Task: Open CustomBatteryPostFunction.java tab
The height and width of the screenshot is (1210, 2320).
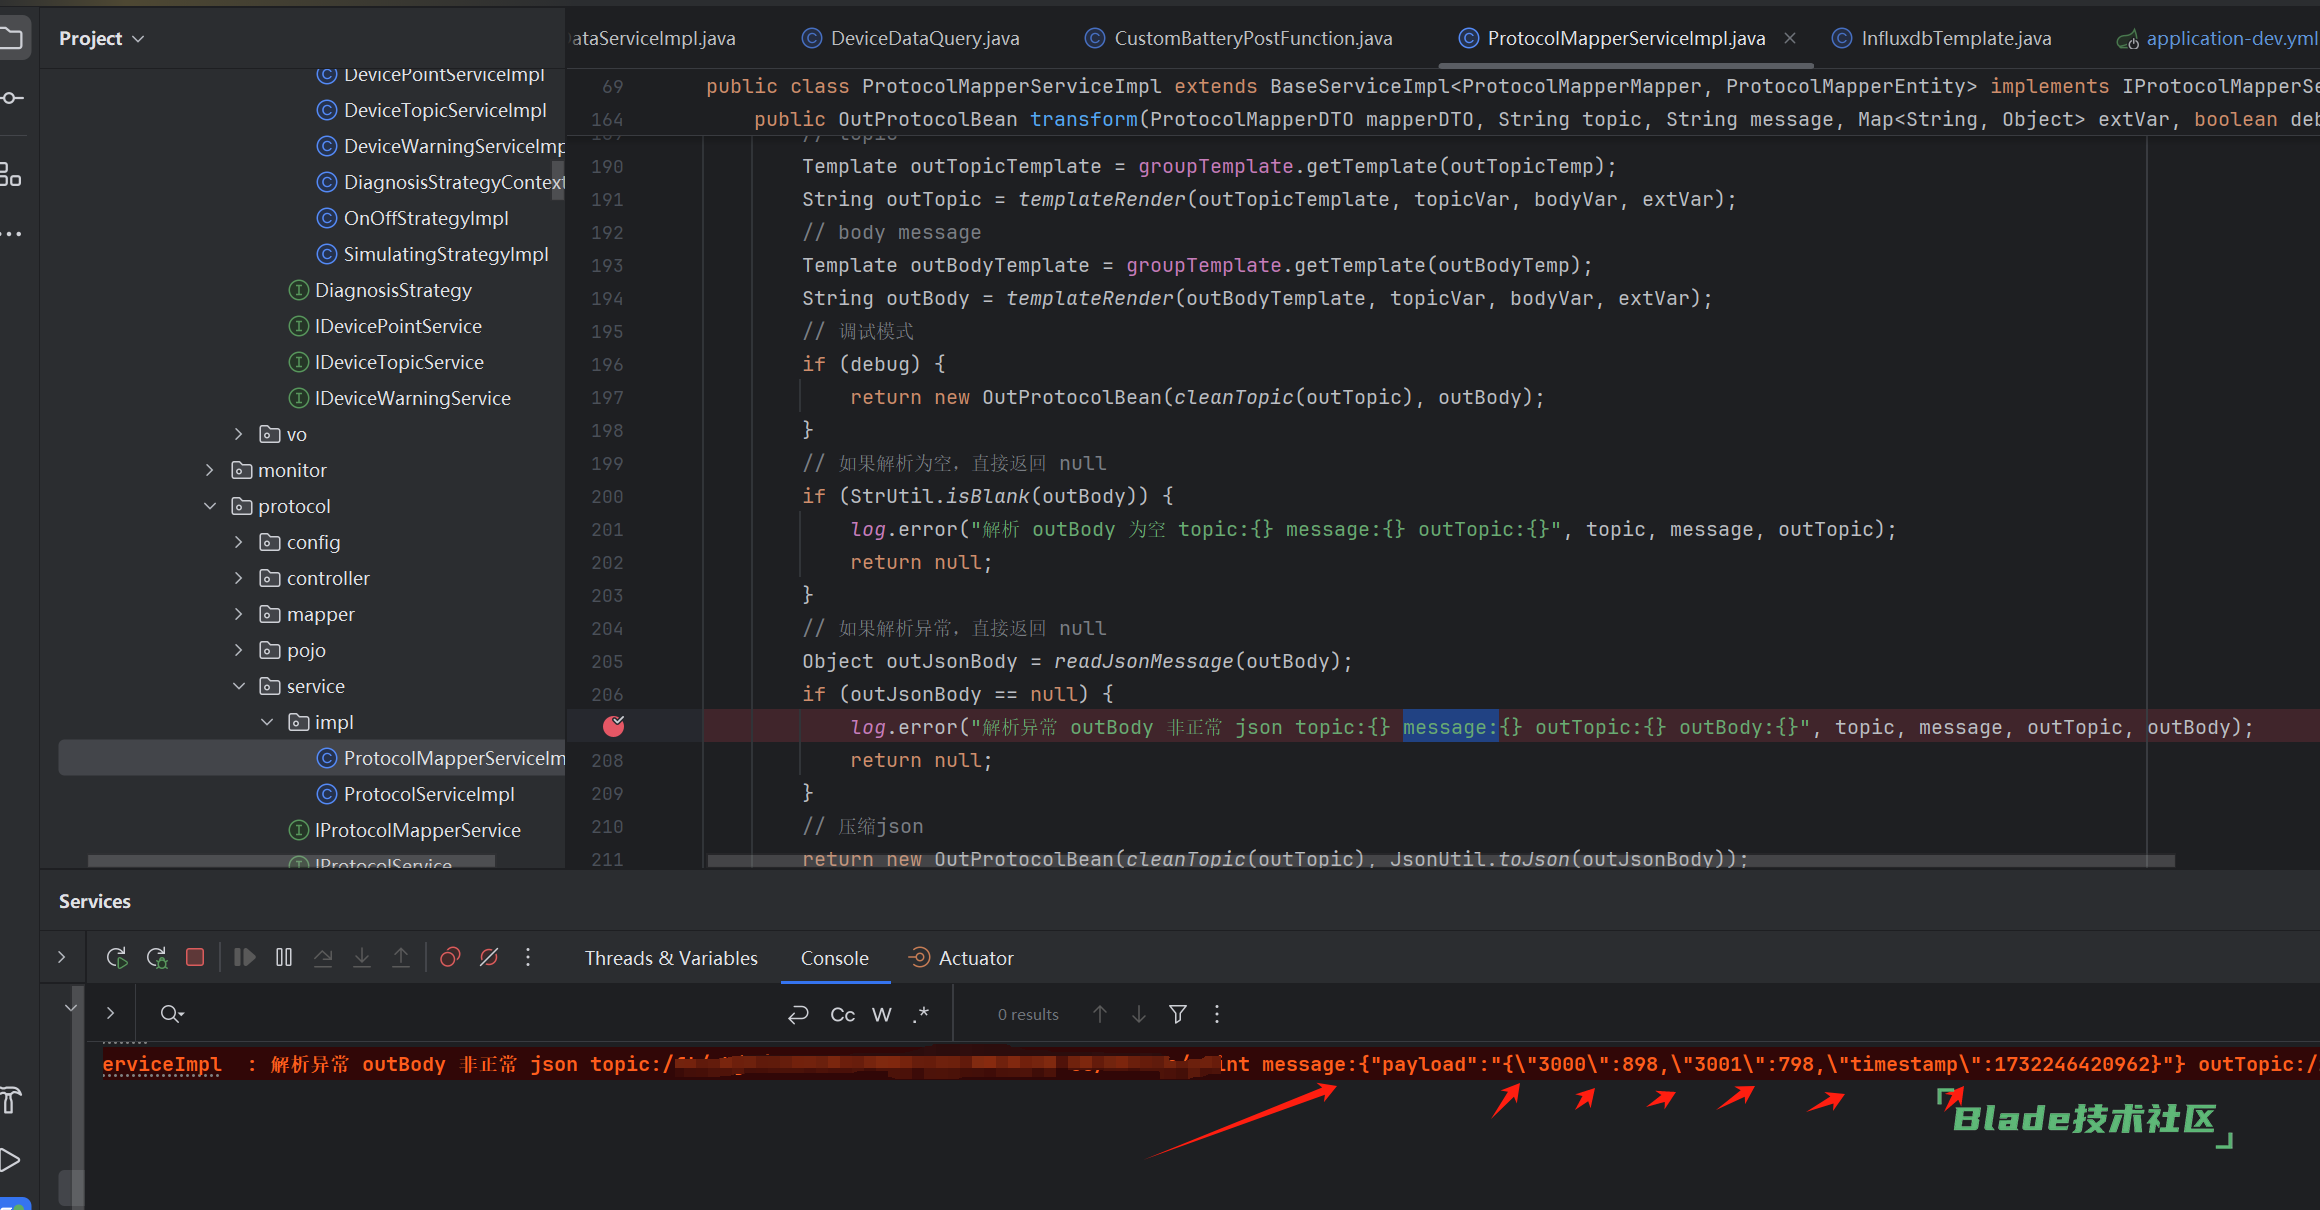Action: pos(1239,38)
